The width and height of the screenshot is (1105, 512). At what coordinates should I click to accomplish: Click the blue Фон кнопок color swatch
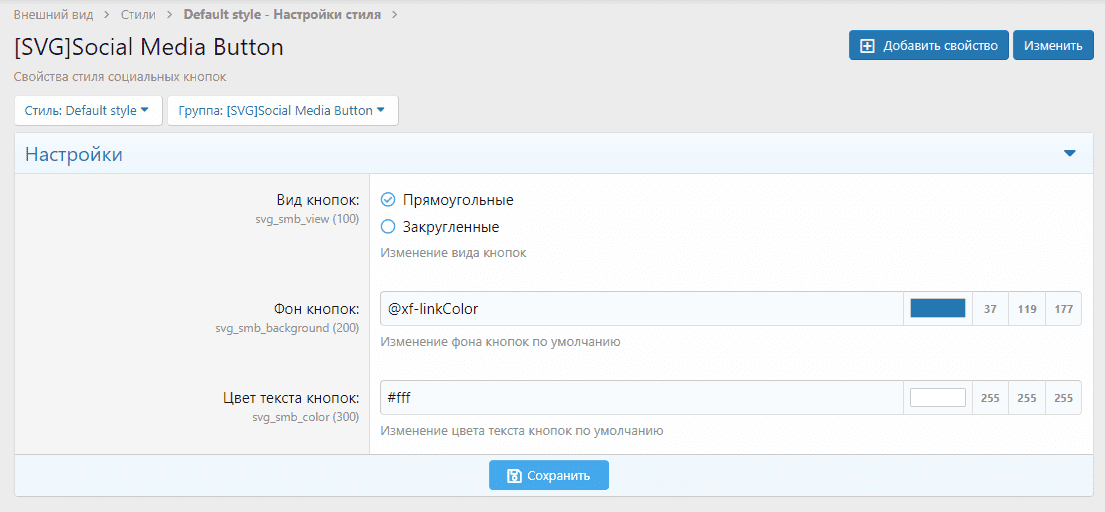(x=937, y=309)
